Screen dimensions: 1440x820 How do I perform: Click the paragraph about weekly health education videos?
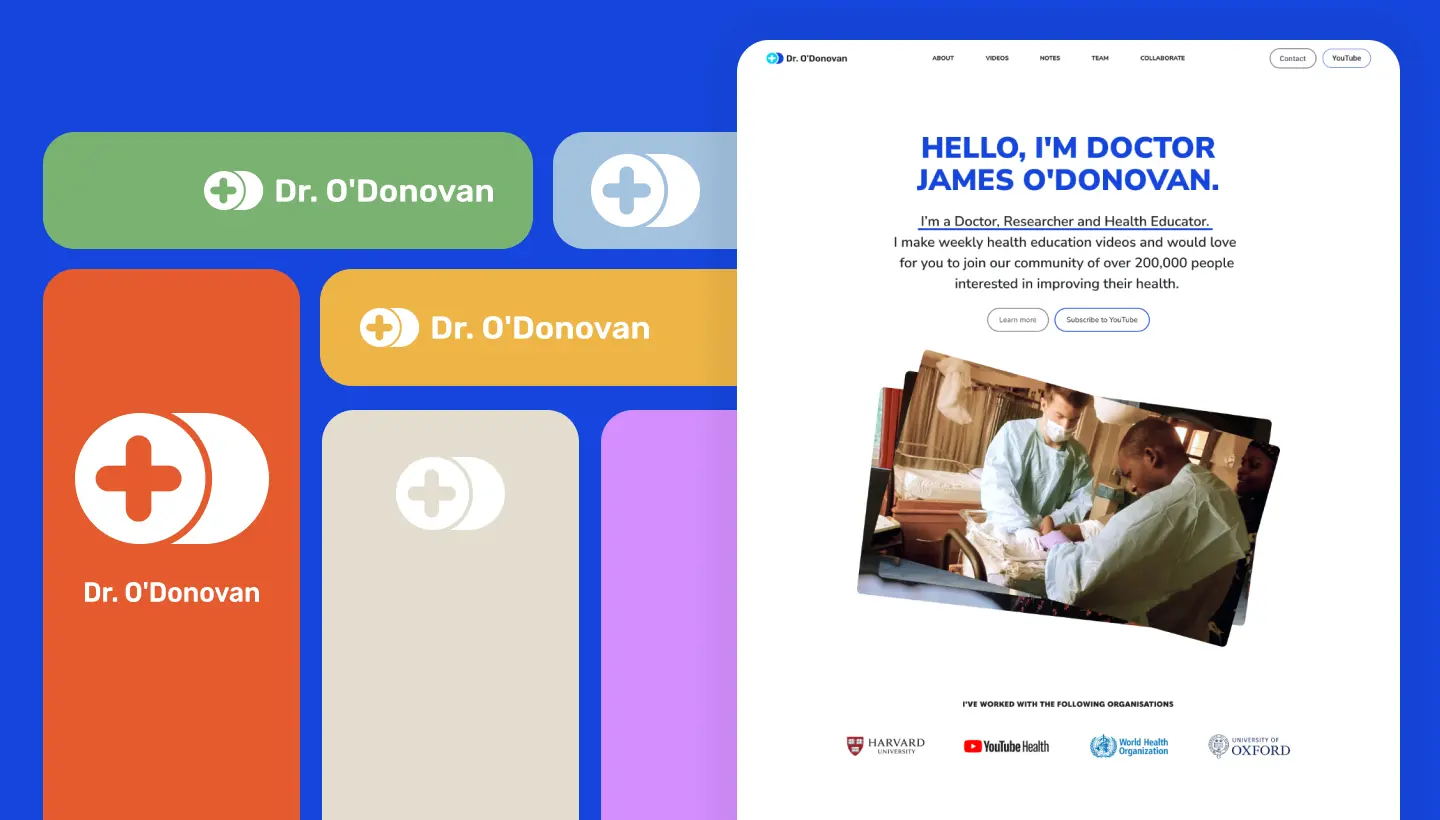pos(1067,263)
